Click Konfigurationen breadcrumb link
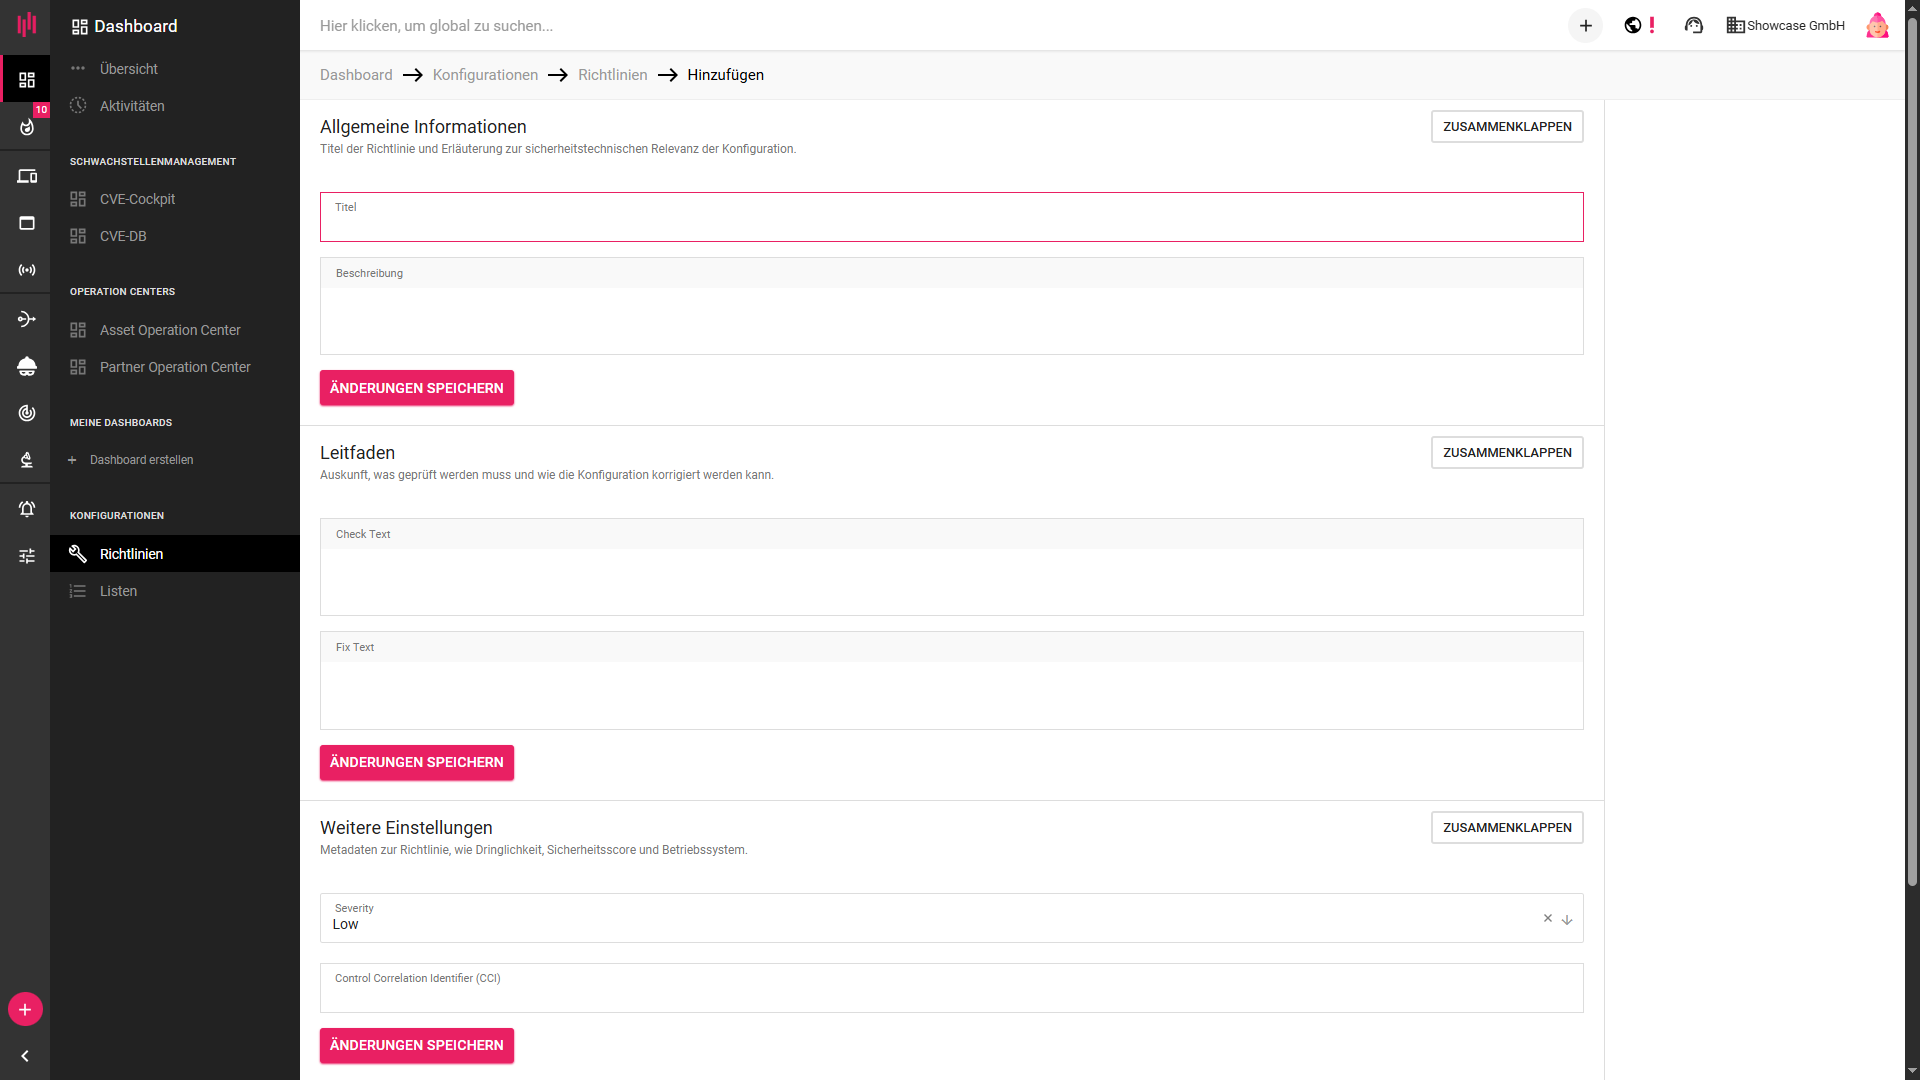Viewport: 1920px width, 1080px height. coord(485,75)
